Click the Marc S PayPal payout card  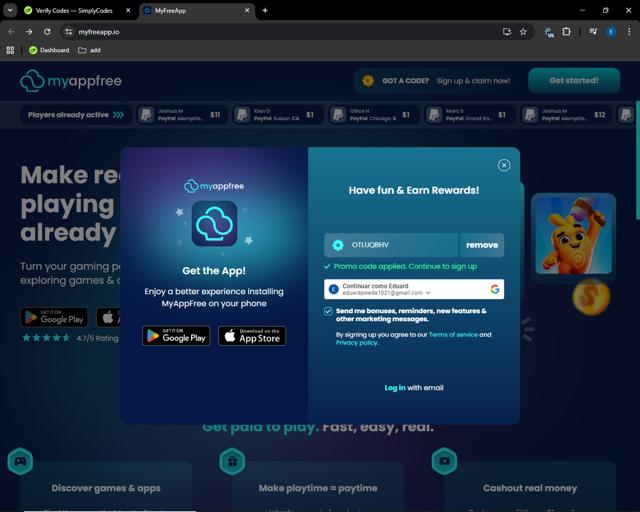point(470,115)
